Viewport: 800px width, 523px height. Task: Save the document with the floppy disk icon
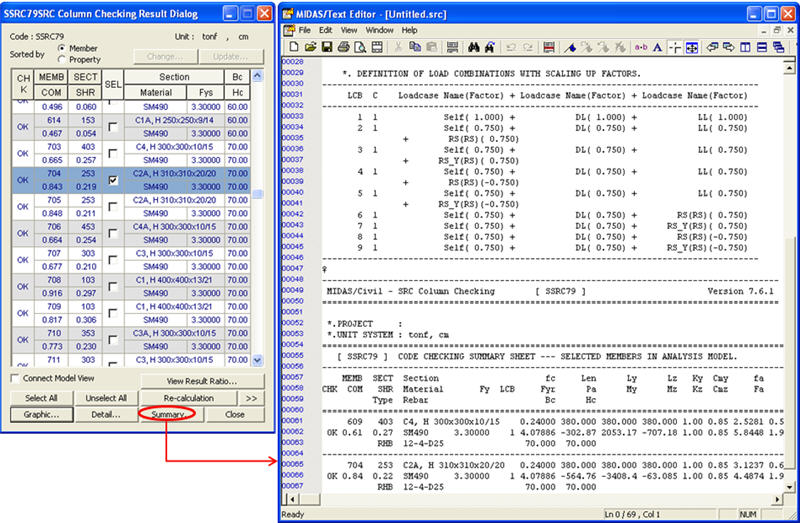point(326,47)
